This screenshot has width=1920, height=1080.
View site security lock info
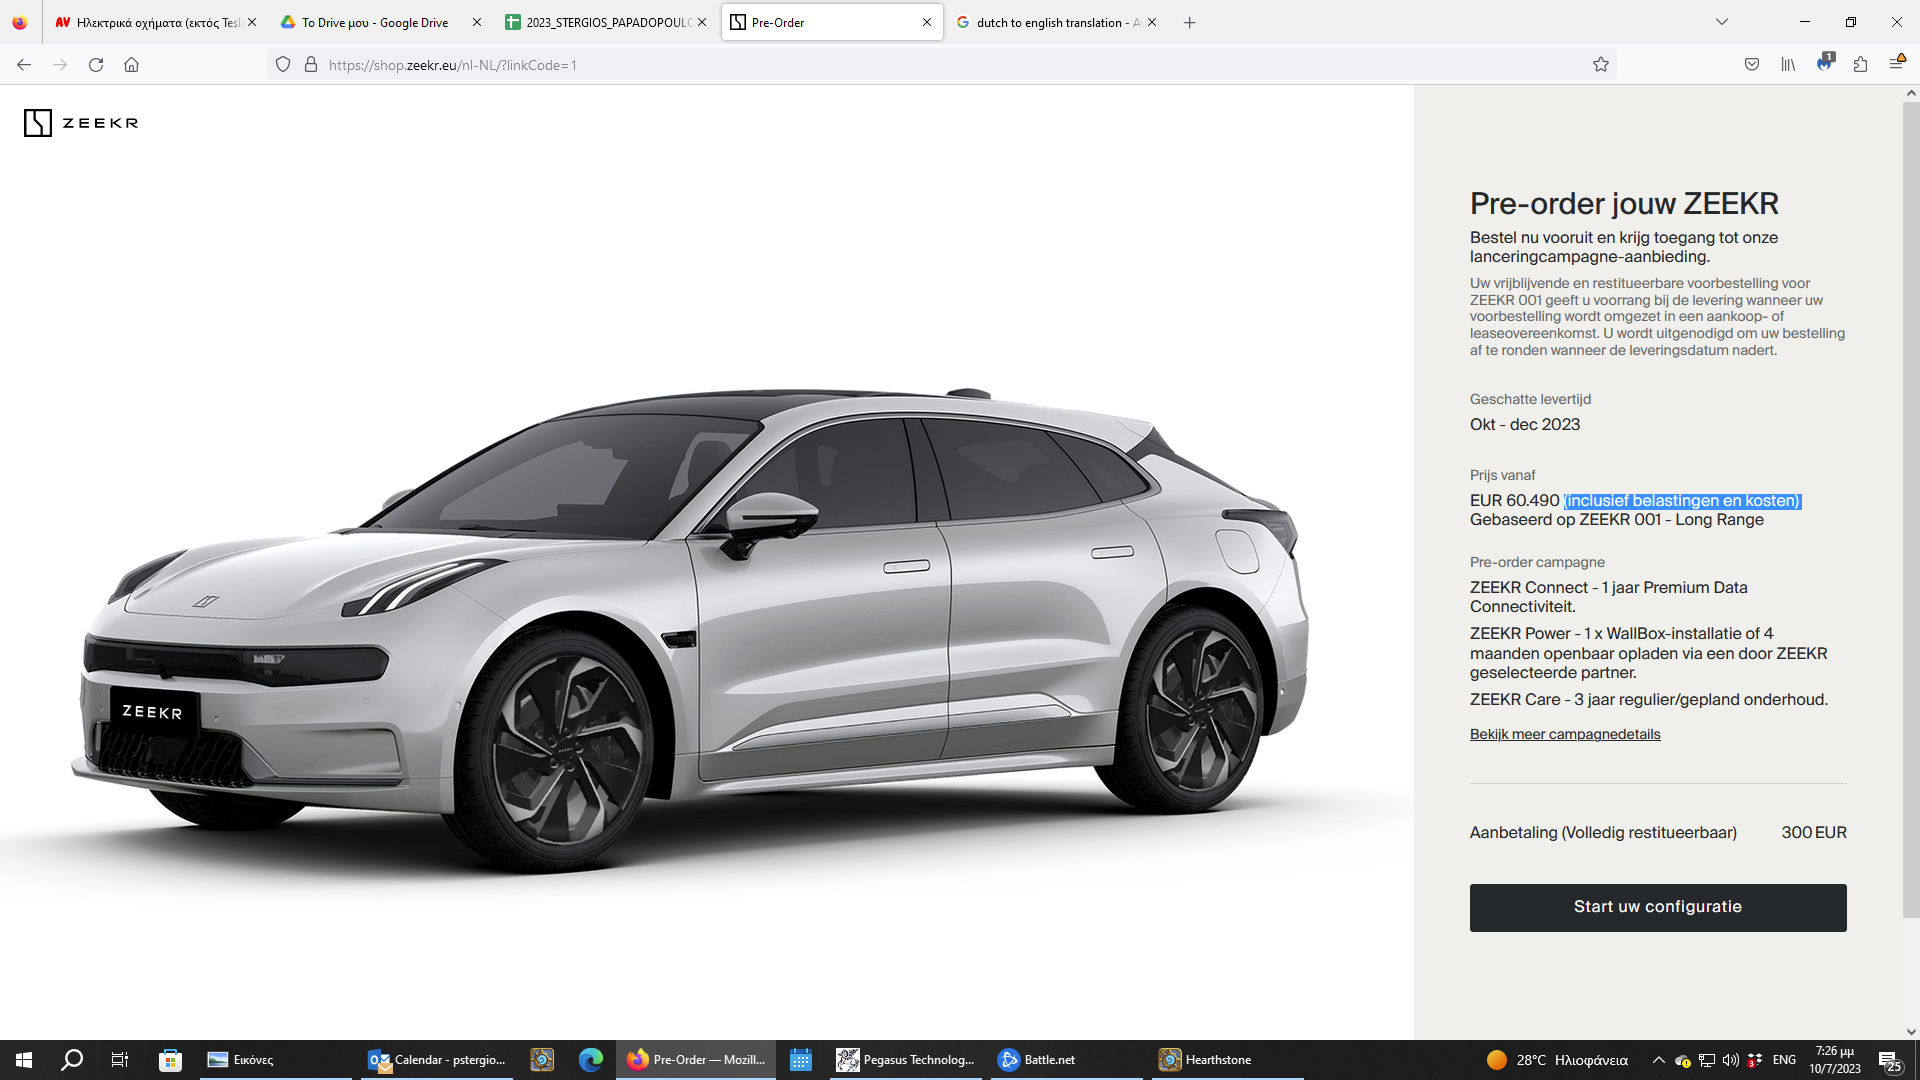pos(311,65)
